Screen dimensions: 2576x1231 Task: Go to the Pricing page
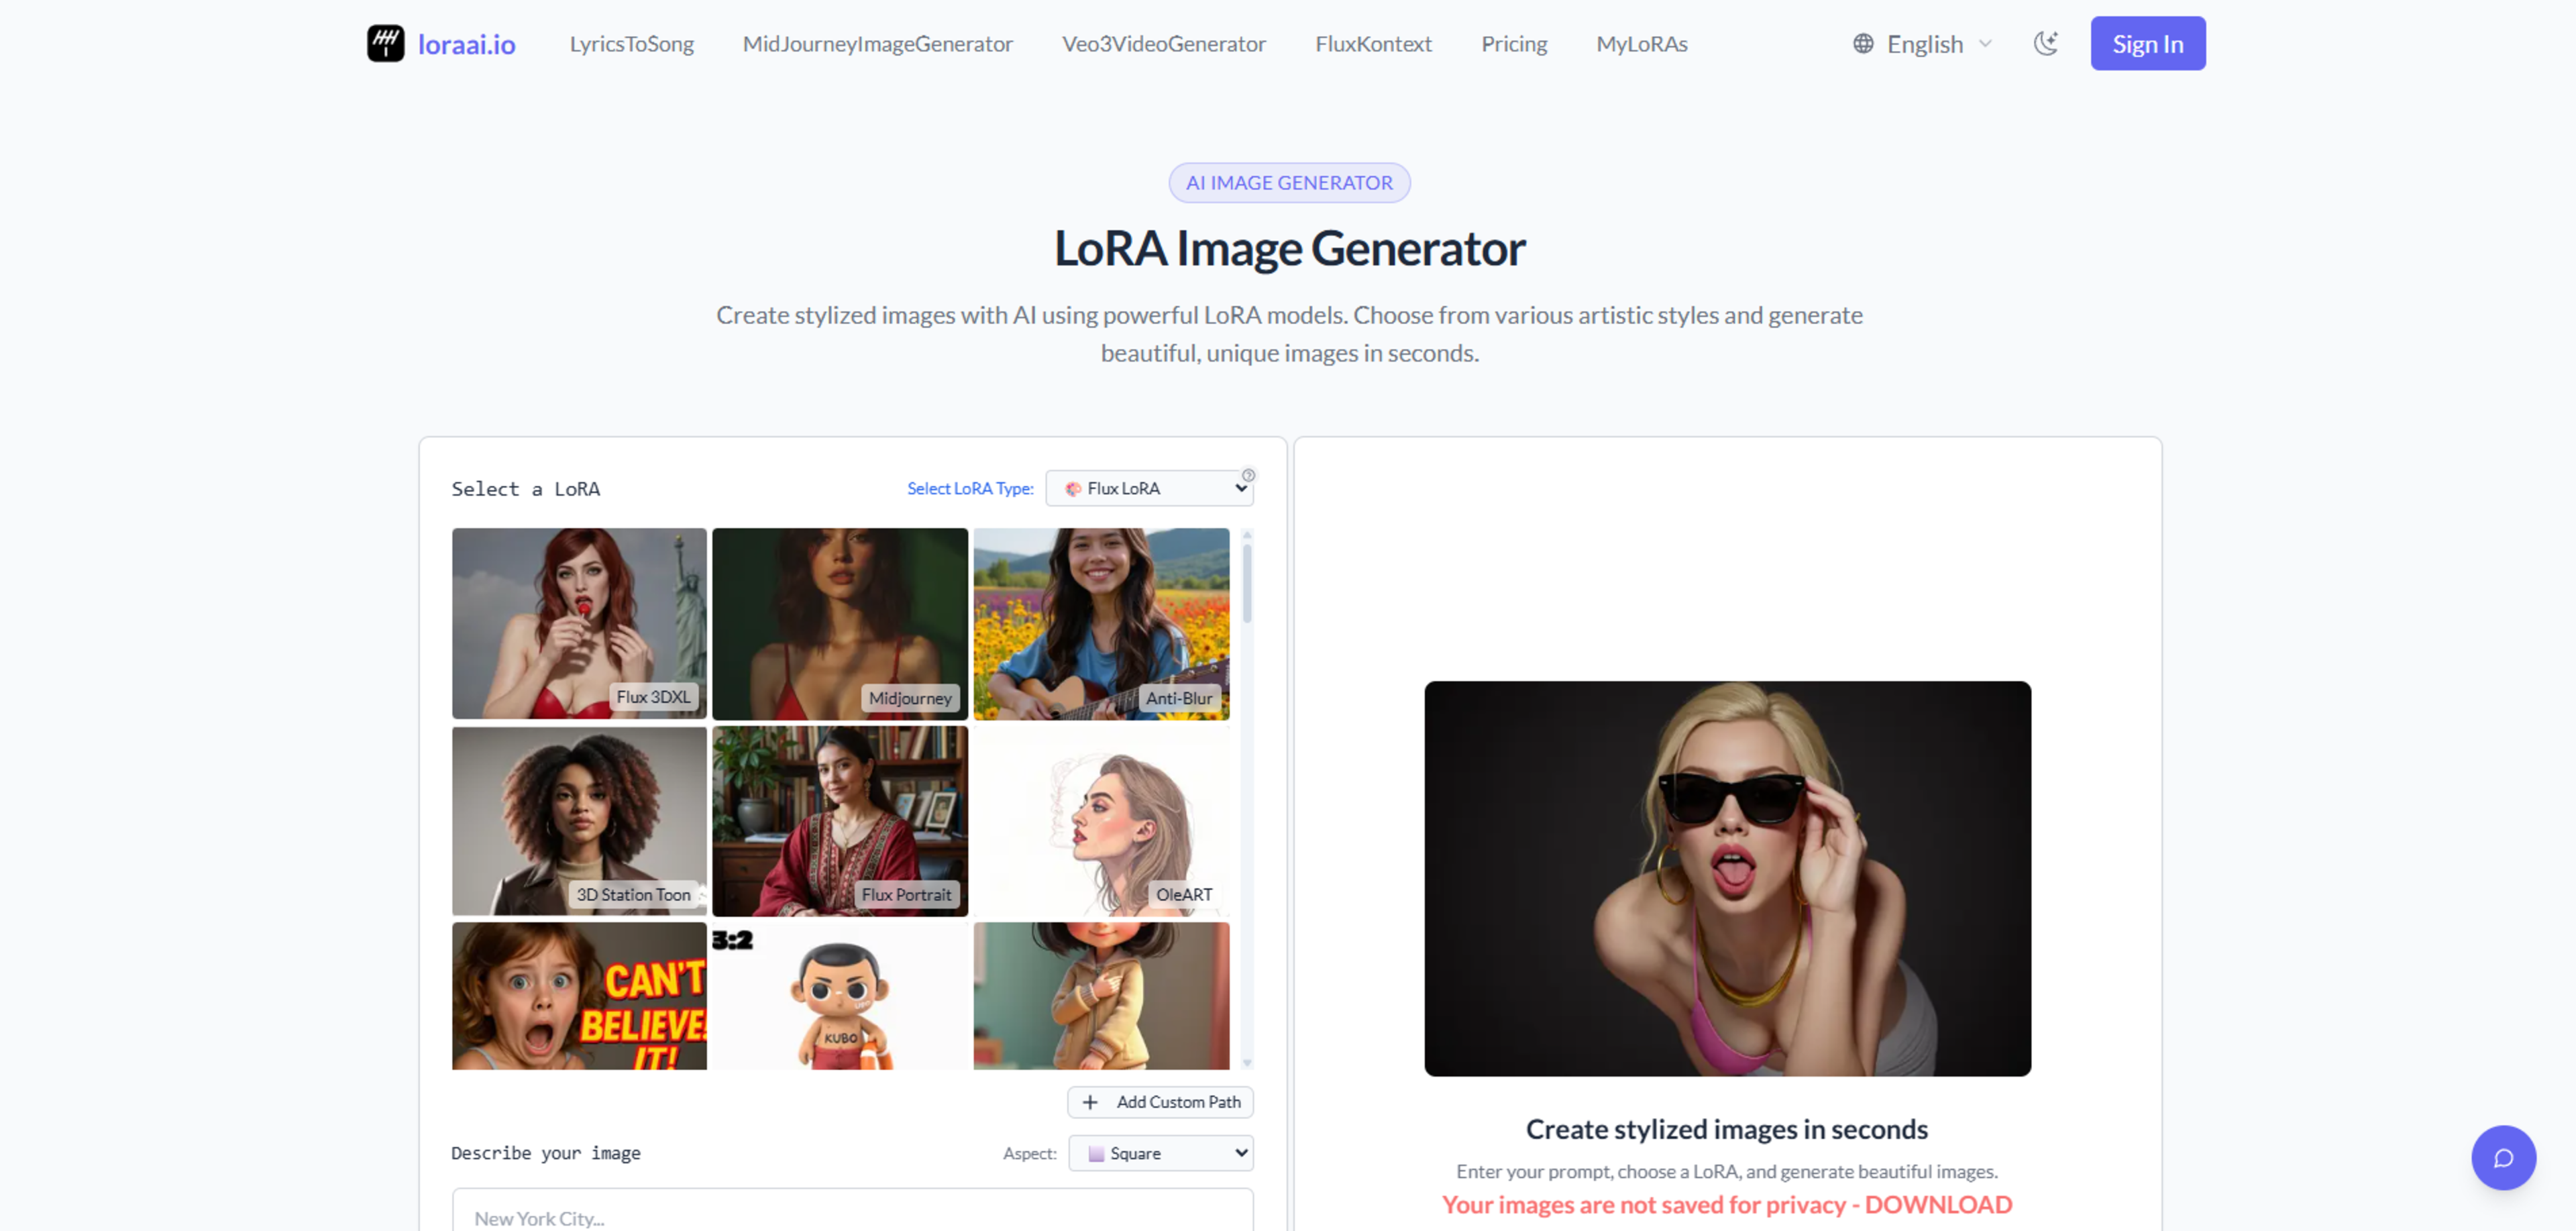pos(1513,44)
